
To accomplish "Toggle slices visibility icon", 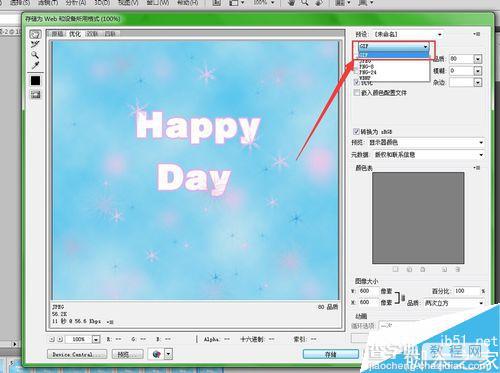I will click(x=35, y=95).
